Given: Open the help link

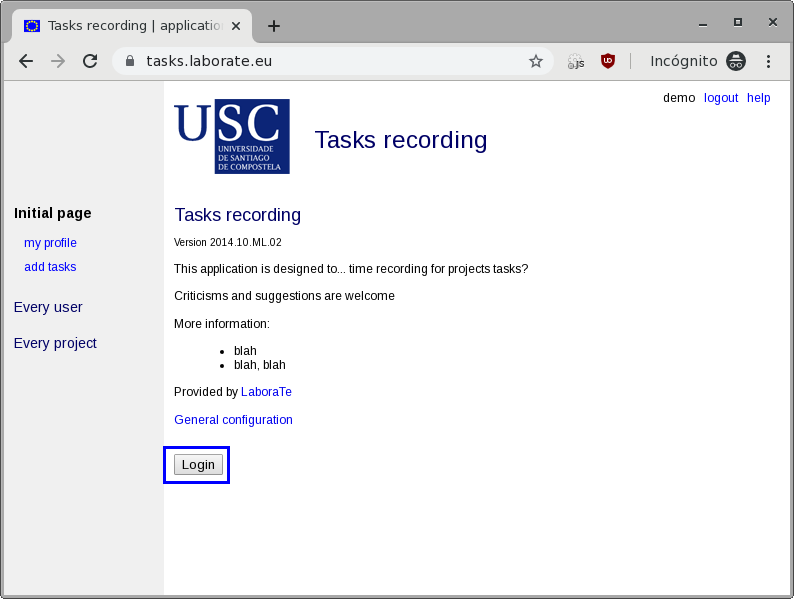Looking at the screenshot, I should (758, 98).
